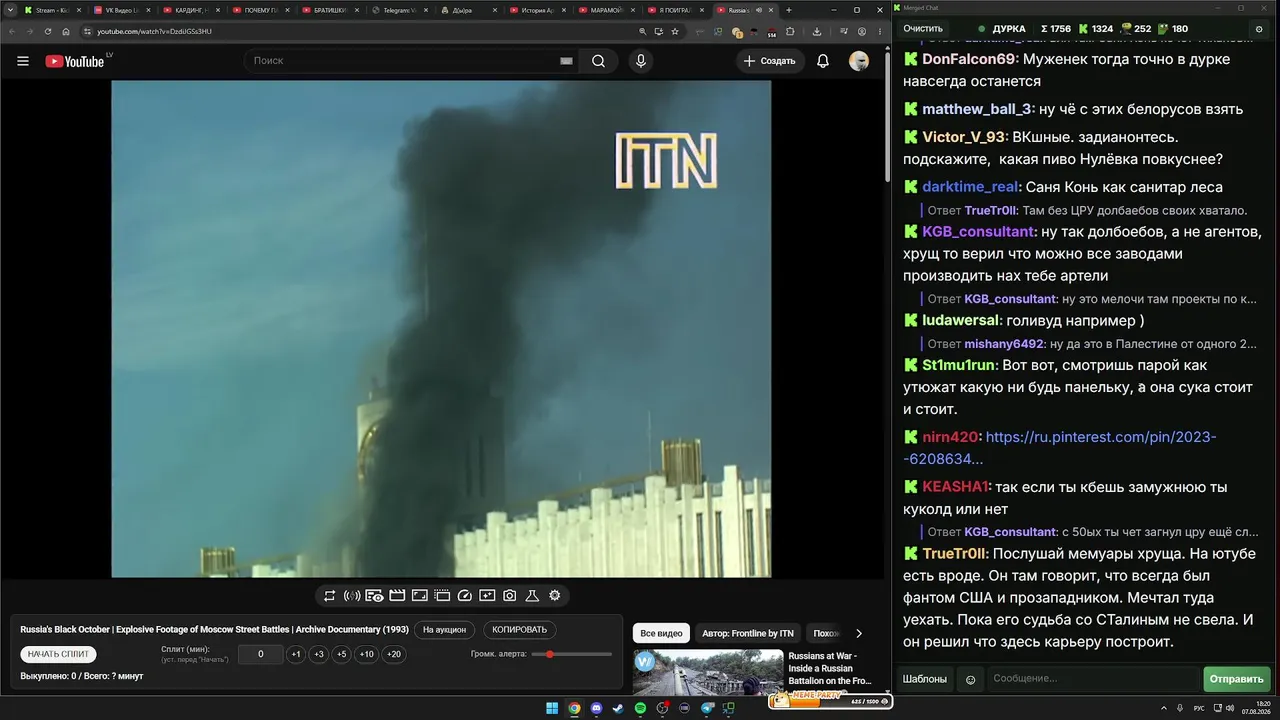Image resolution: width=1280 pixels, height=720 pixels.
Task: Click the split minutes number field
Action: [261, 655]
